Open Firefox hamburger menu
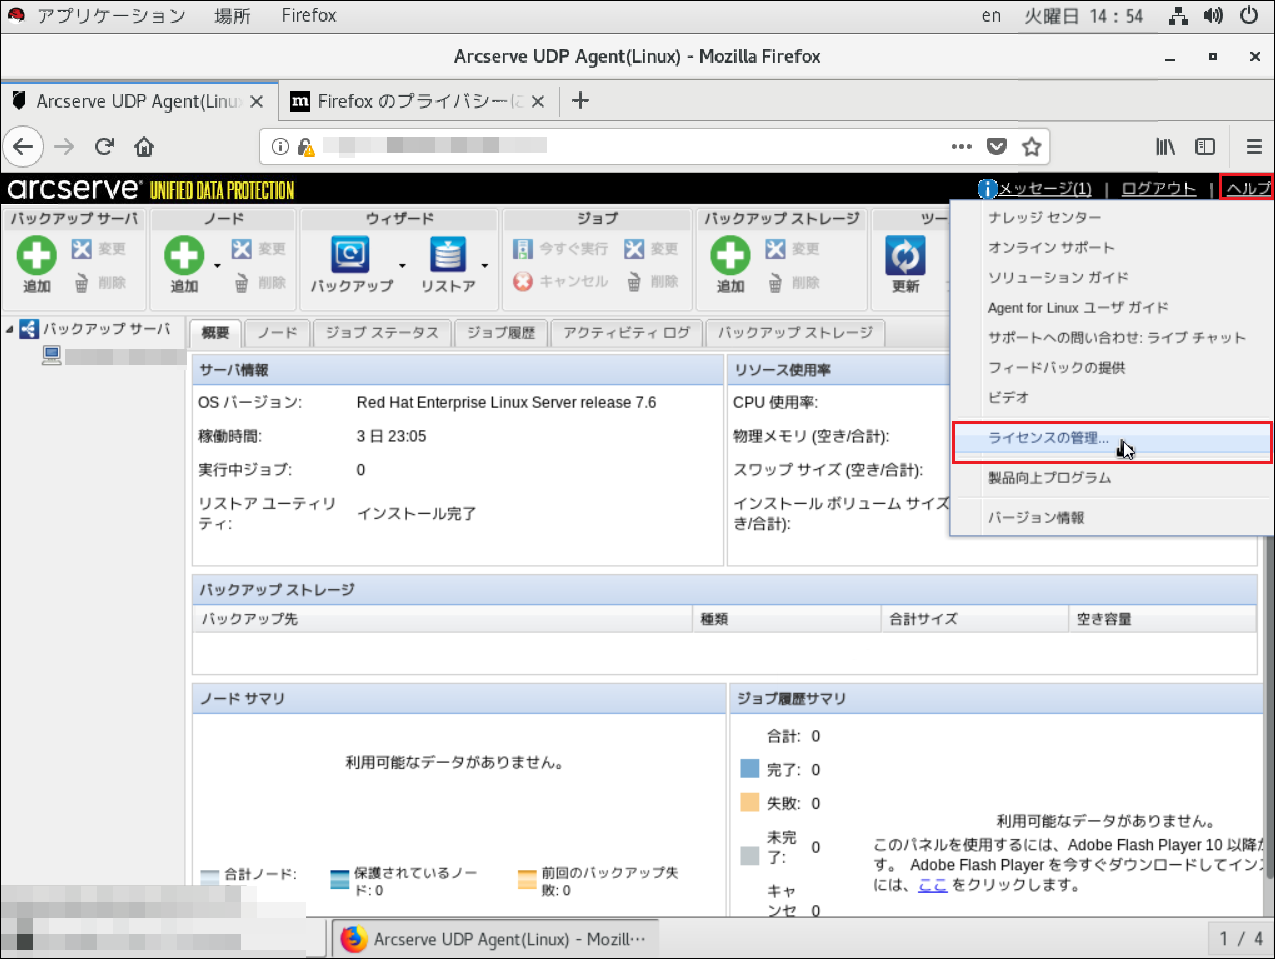1275x959 pixels. [x=1254, y=147]
